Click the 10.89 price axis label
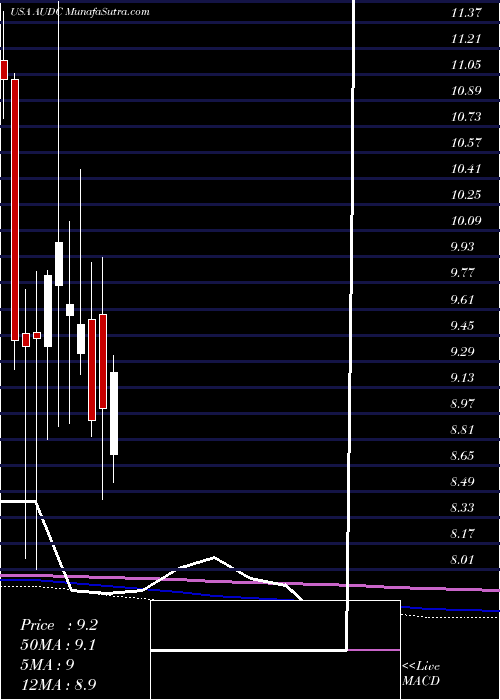The image size is (500, 700). (x=466, y=91)
